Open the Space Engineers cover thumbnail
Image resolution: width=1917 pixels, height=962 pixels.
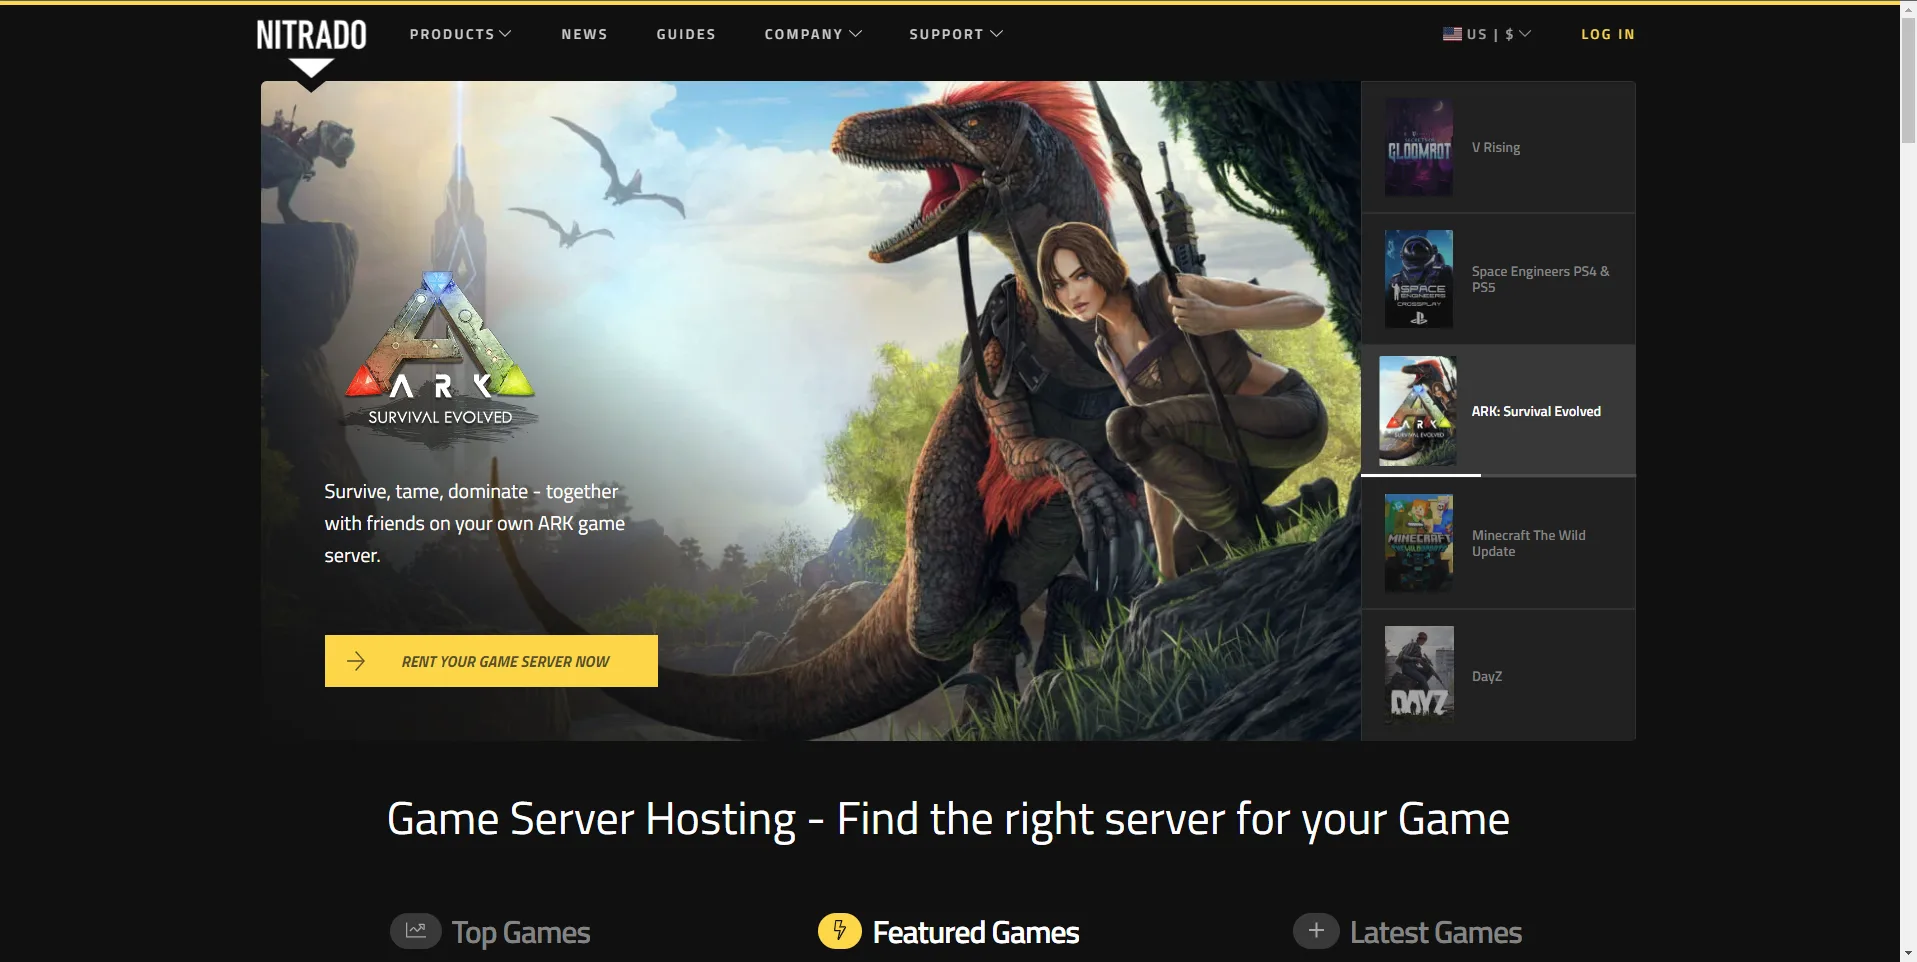click(1419, 279)
